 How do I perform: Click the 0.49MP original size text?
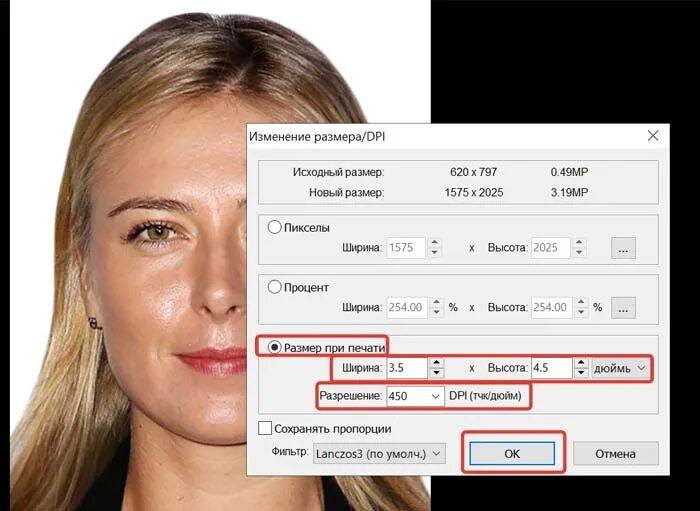[x=569, y=172]
